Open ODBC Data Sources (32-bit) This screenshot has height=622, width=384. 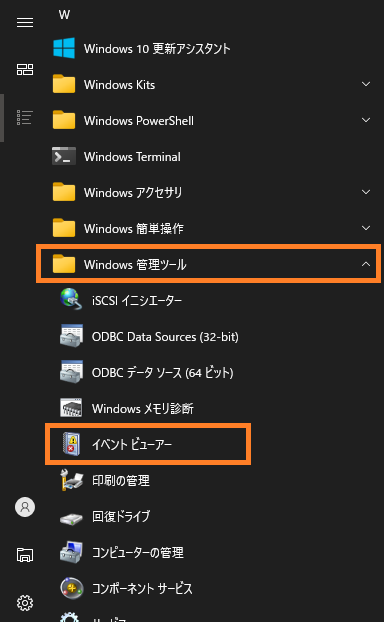click(x=209, y=336)
